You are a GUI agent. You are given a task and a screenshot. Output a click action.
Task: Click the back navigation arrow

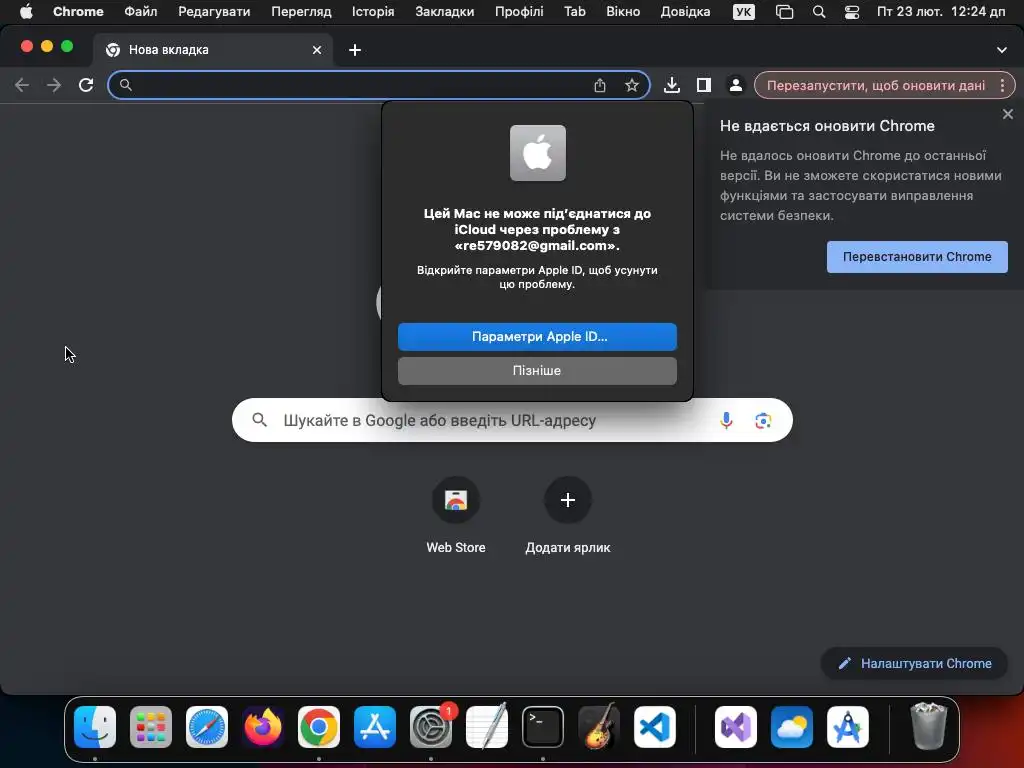point(22,85)
